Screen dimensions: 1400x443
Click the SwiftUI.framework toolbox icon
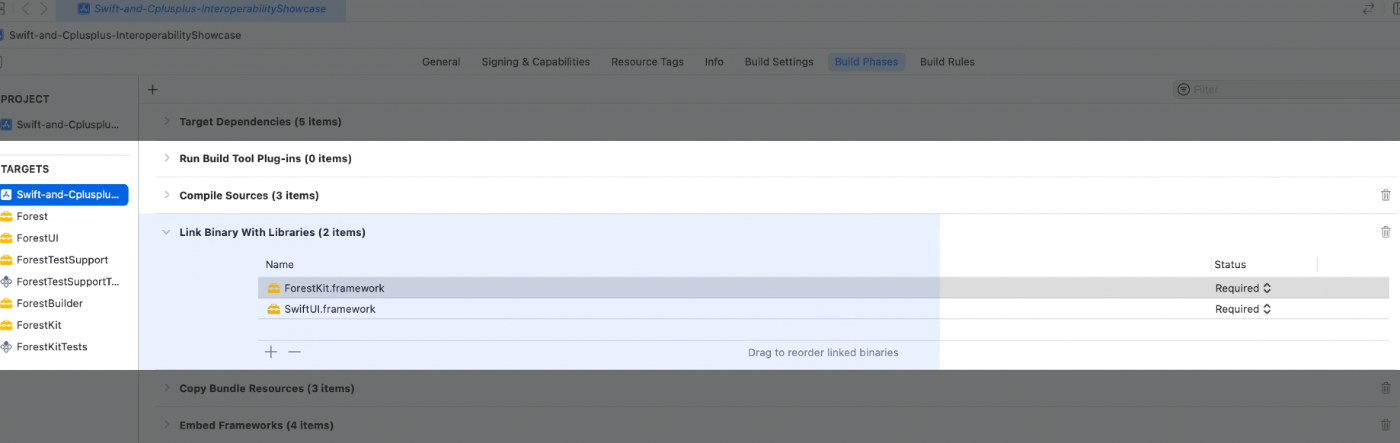point(274,309)
